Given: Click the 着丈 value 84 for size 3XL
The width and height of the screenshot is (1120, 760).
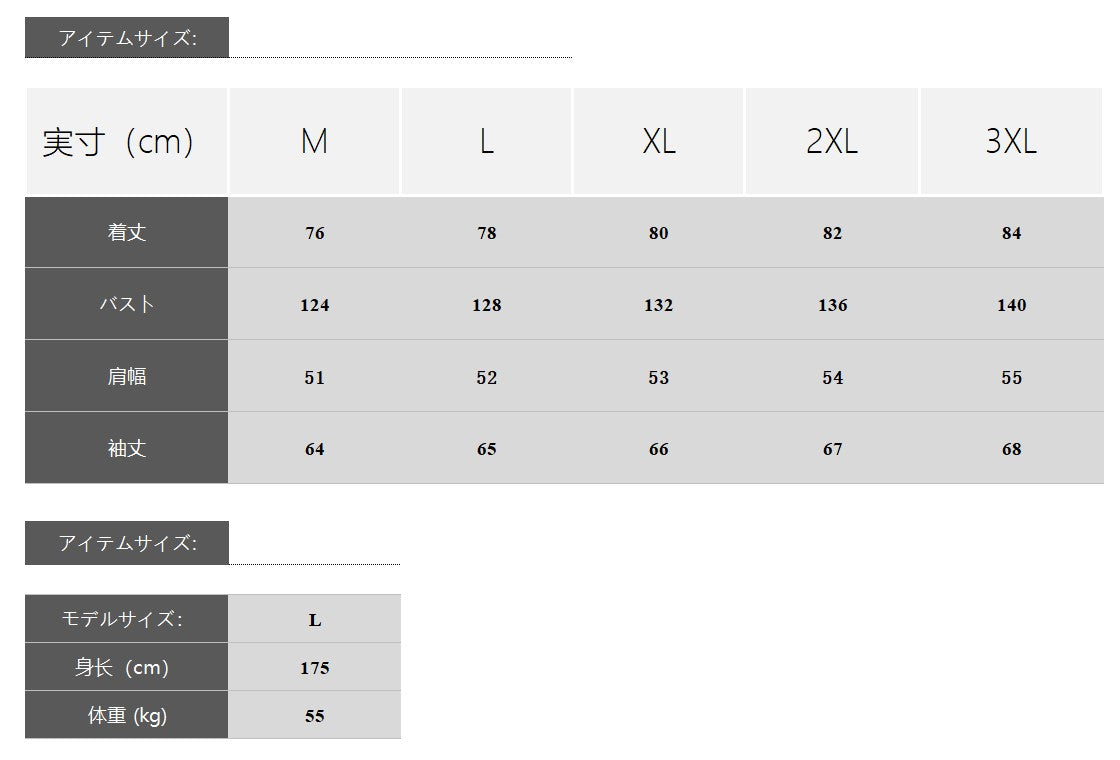Looking at the screenshot, I should coord(1011,233).
